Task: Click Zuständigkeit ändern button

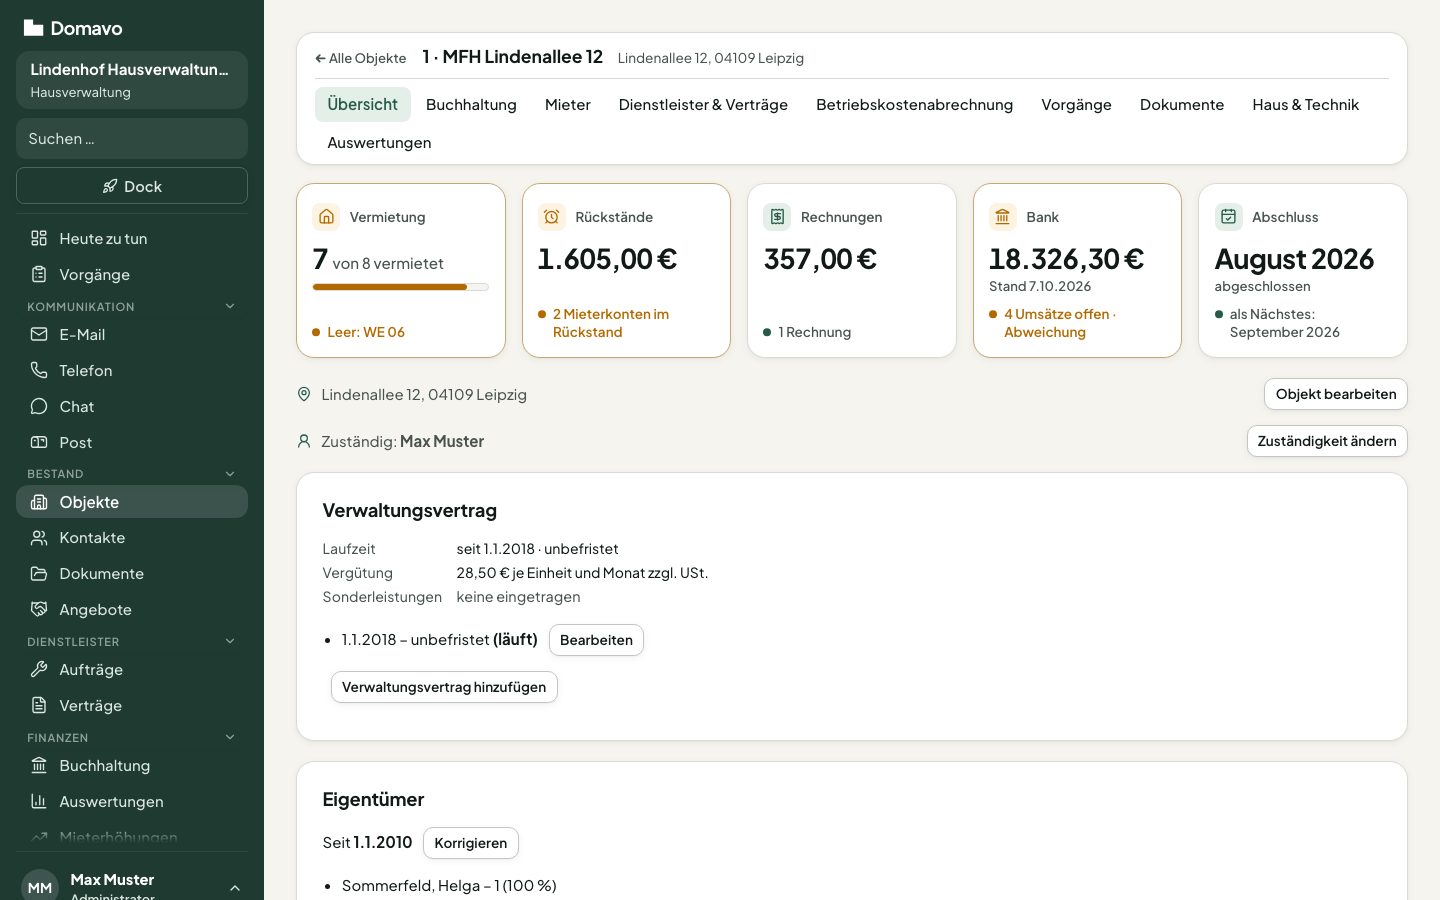Action: pos(1327,441)
